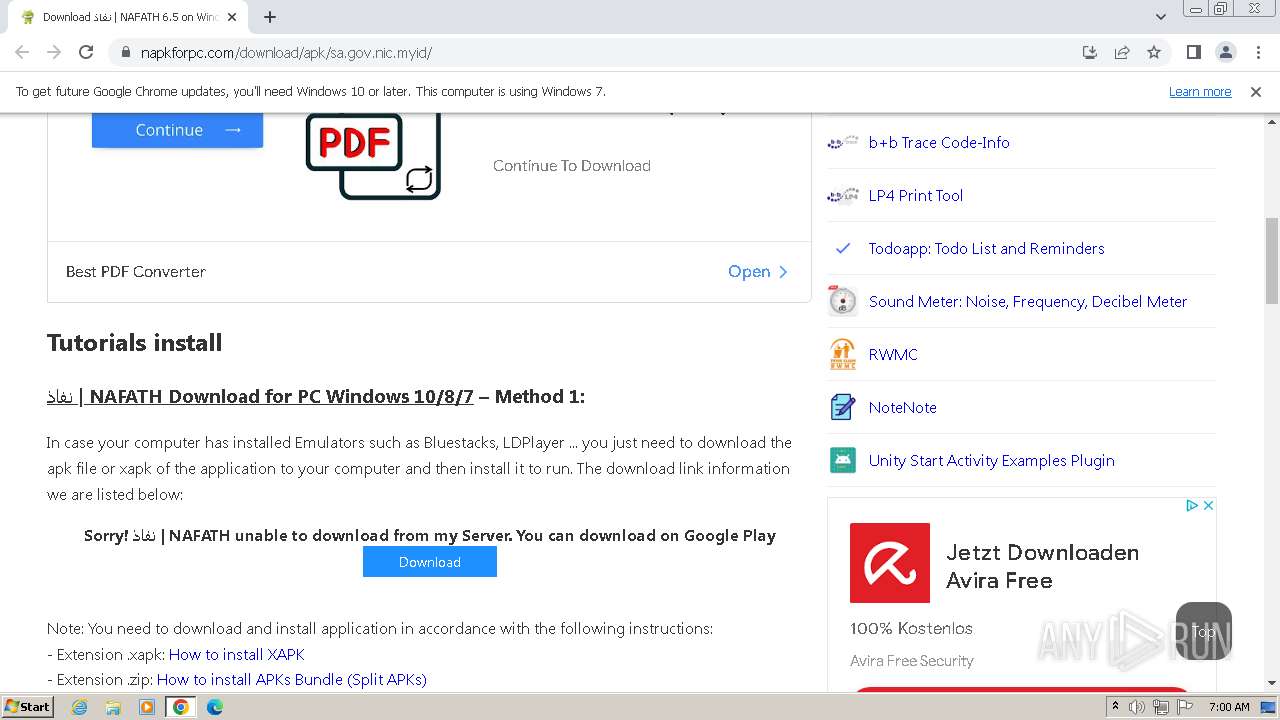Click the Avira logo in ad
The image size is (1280, 720).
[x=890, y=563]
